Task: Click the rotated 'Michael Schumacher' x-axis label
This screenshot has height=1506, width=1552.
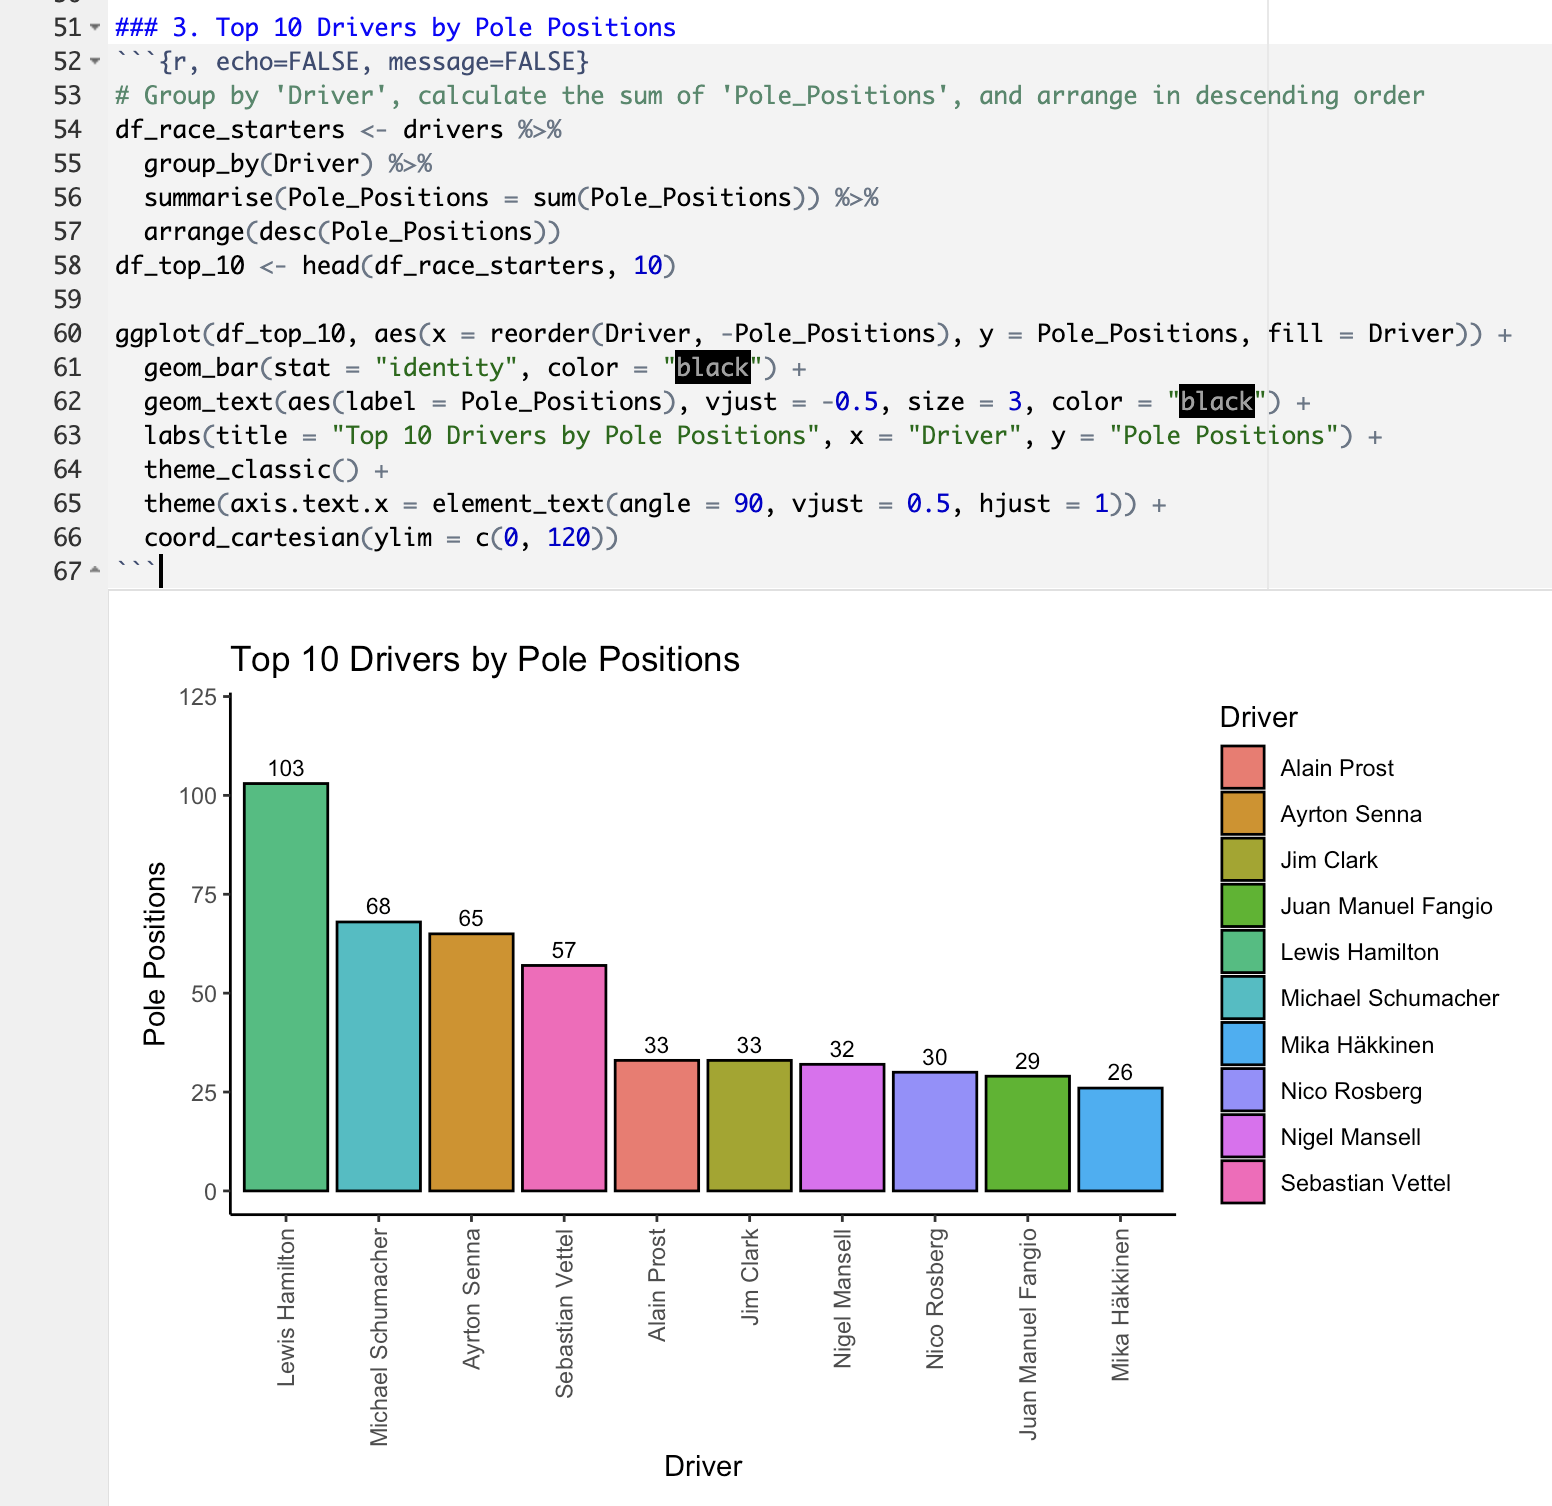Action: pos(379,1337)
